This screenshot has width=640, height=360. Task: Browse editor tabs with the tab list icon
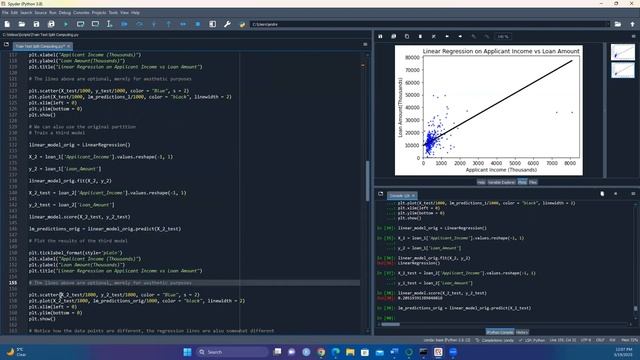(6, 44)
